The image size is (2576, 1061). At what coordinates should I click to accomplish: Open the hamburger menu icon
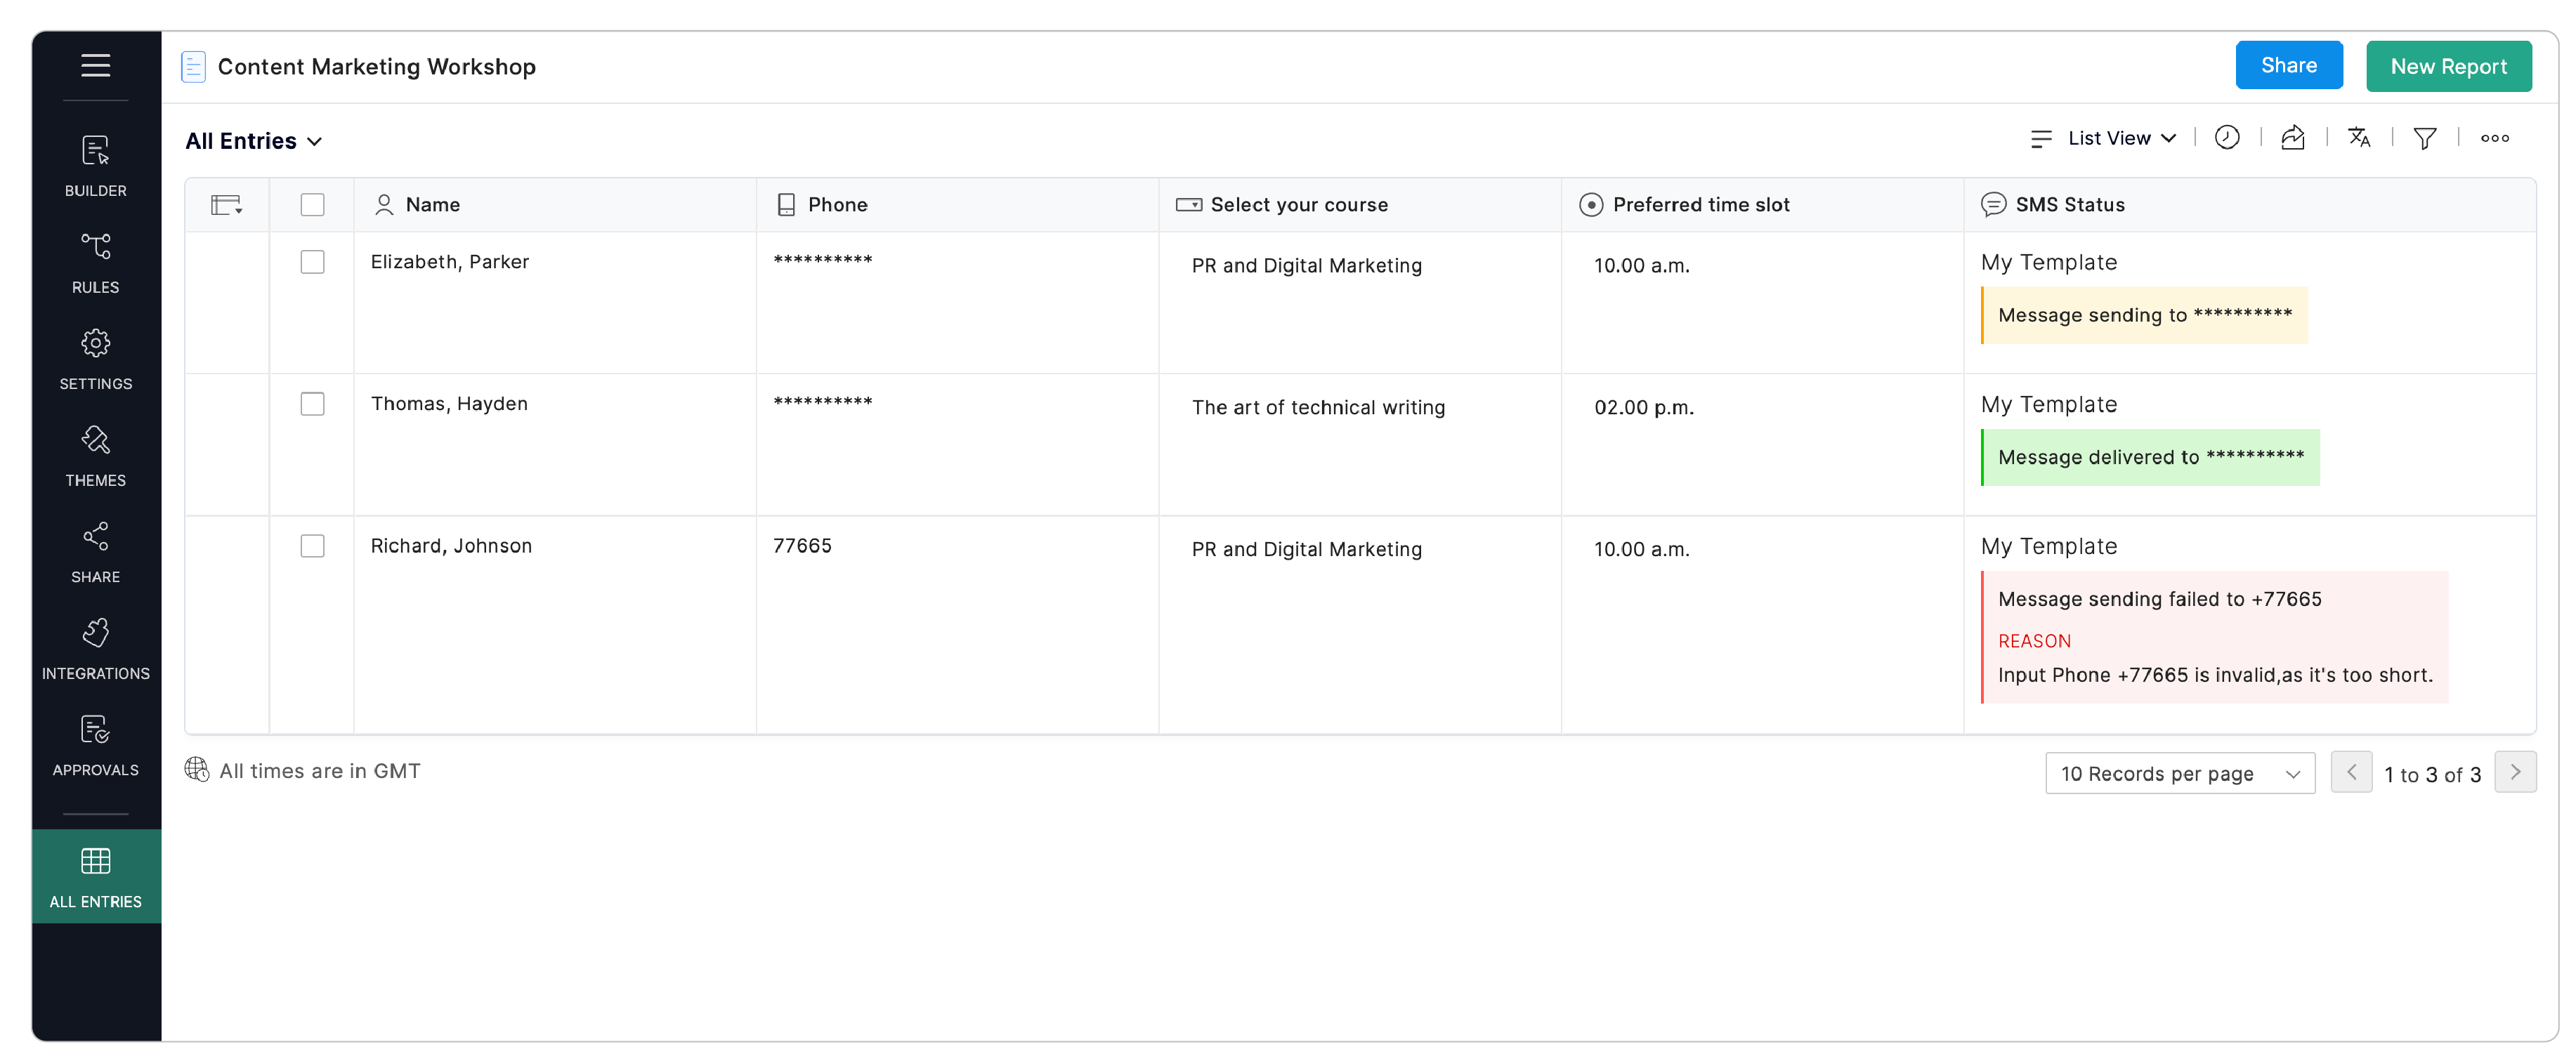pyautogui.click(x=95, y=66)
